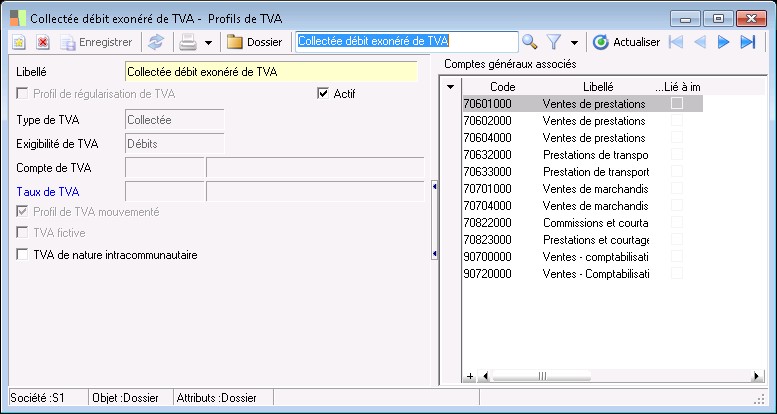
Task: Click Prestations de transpo label cell
Action: click(595, 155)
